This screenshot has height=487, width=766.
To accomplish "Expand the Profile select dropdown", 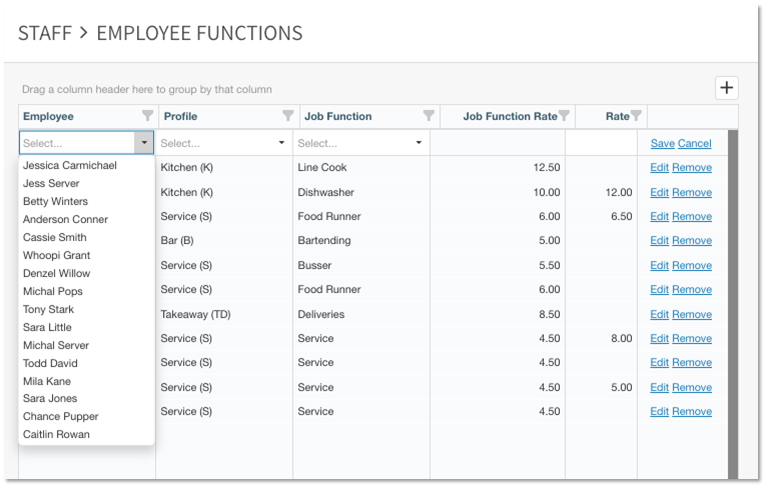I will [x=281, y=143].
